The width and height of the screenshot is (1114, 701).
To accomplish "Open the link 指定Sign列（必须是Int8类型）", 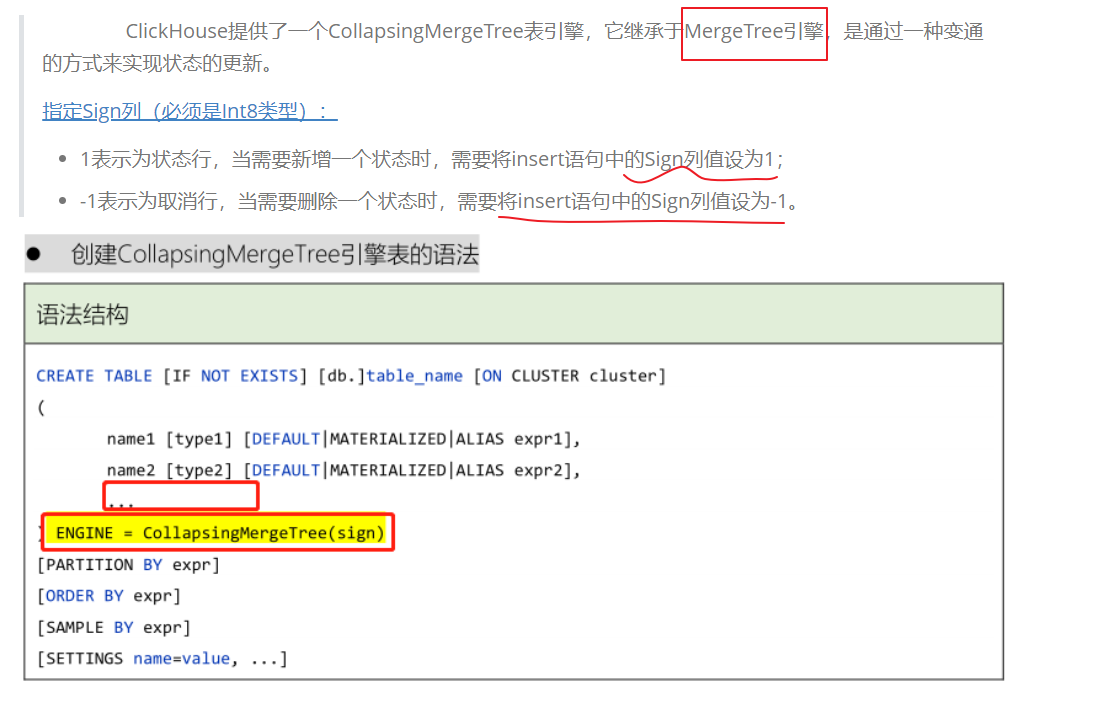I will (x=190, y=112).
